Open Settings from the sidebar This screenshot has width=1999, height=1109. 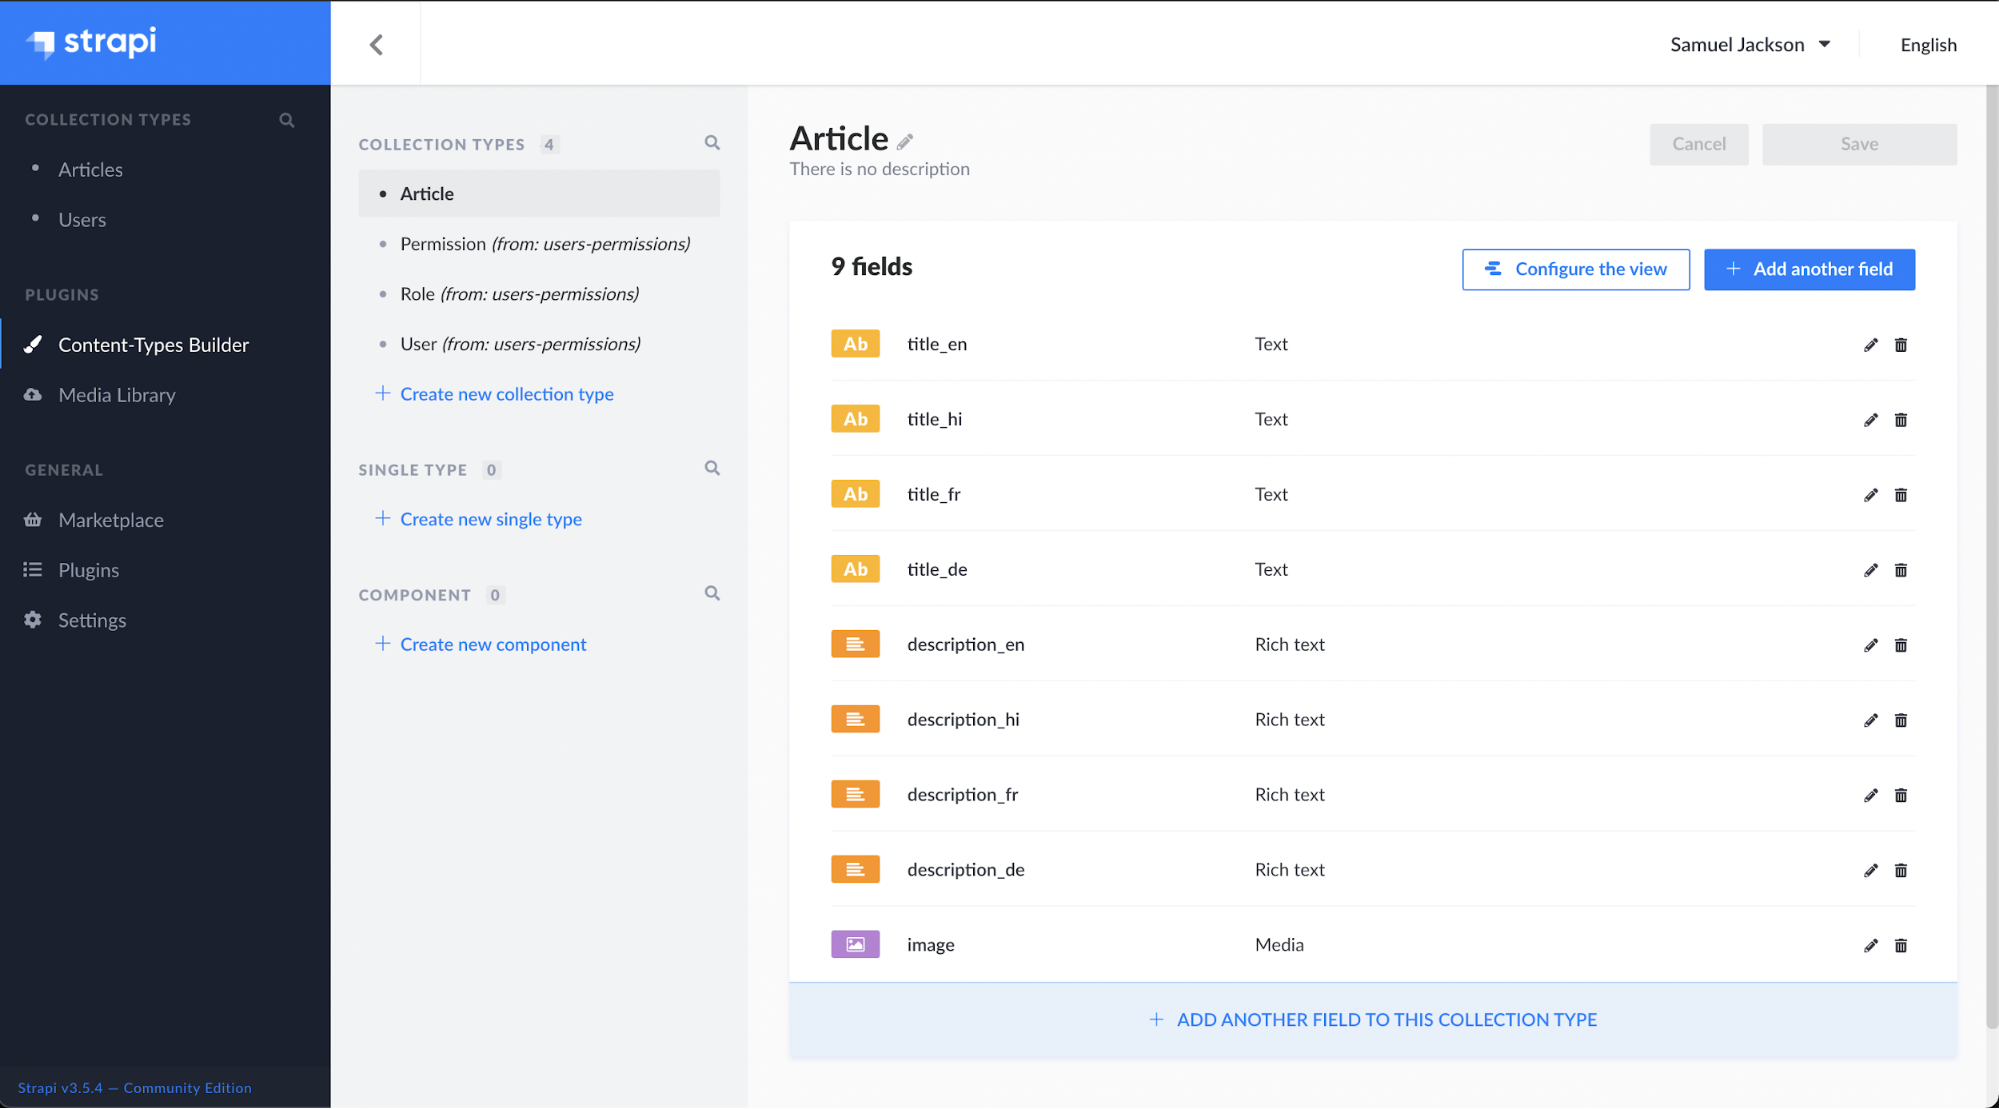click(x=92, y=620)
